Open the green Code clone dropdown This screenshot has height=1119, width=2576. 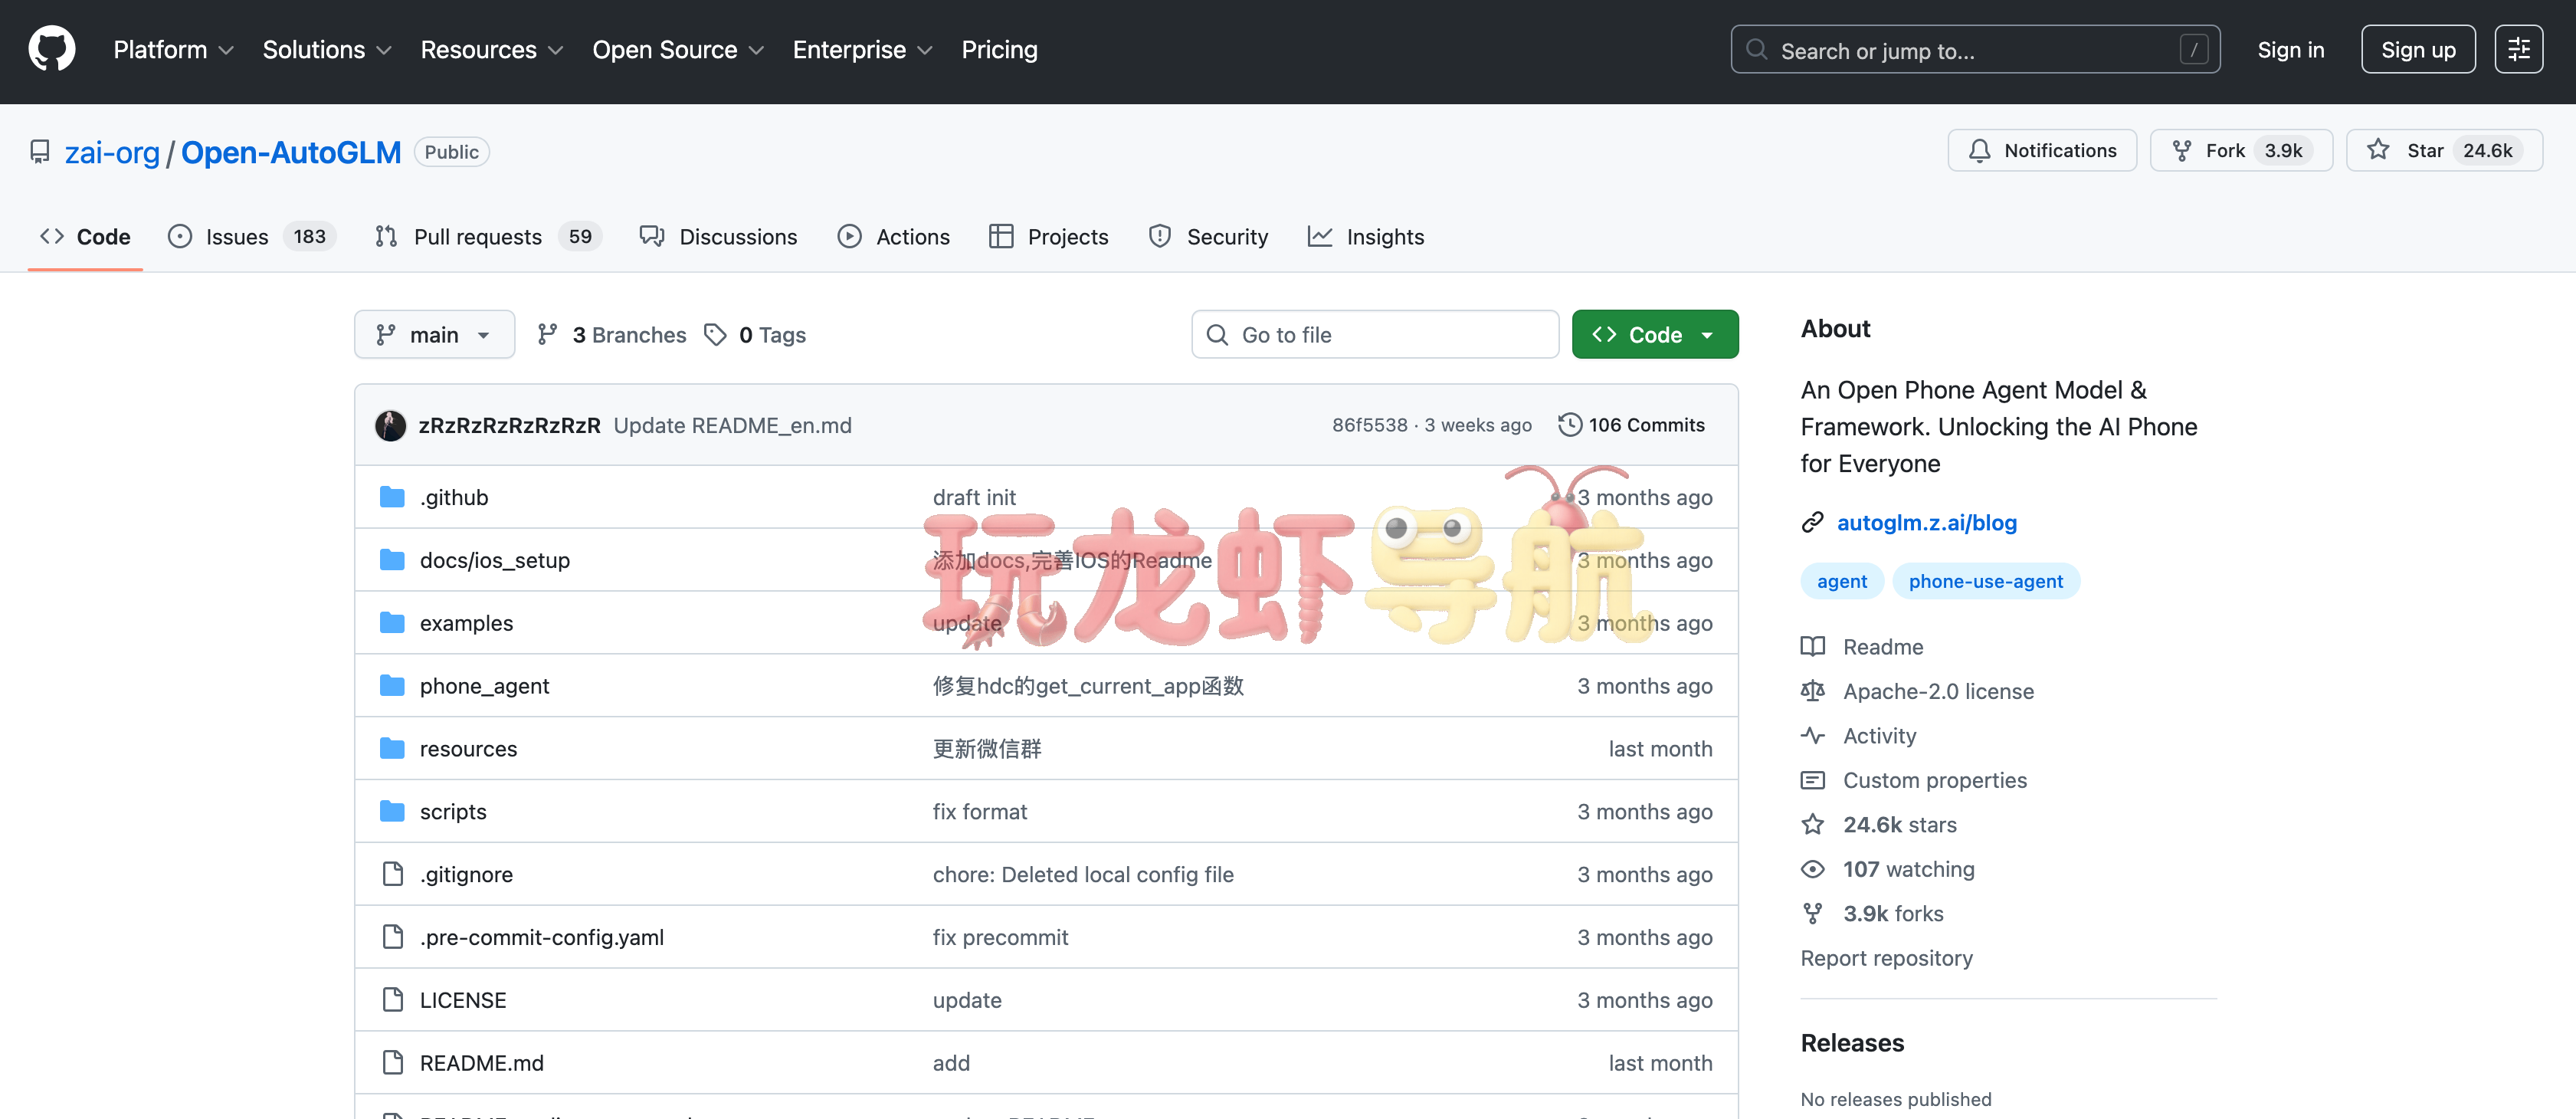1655,335
